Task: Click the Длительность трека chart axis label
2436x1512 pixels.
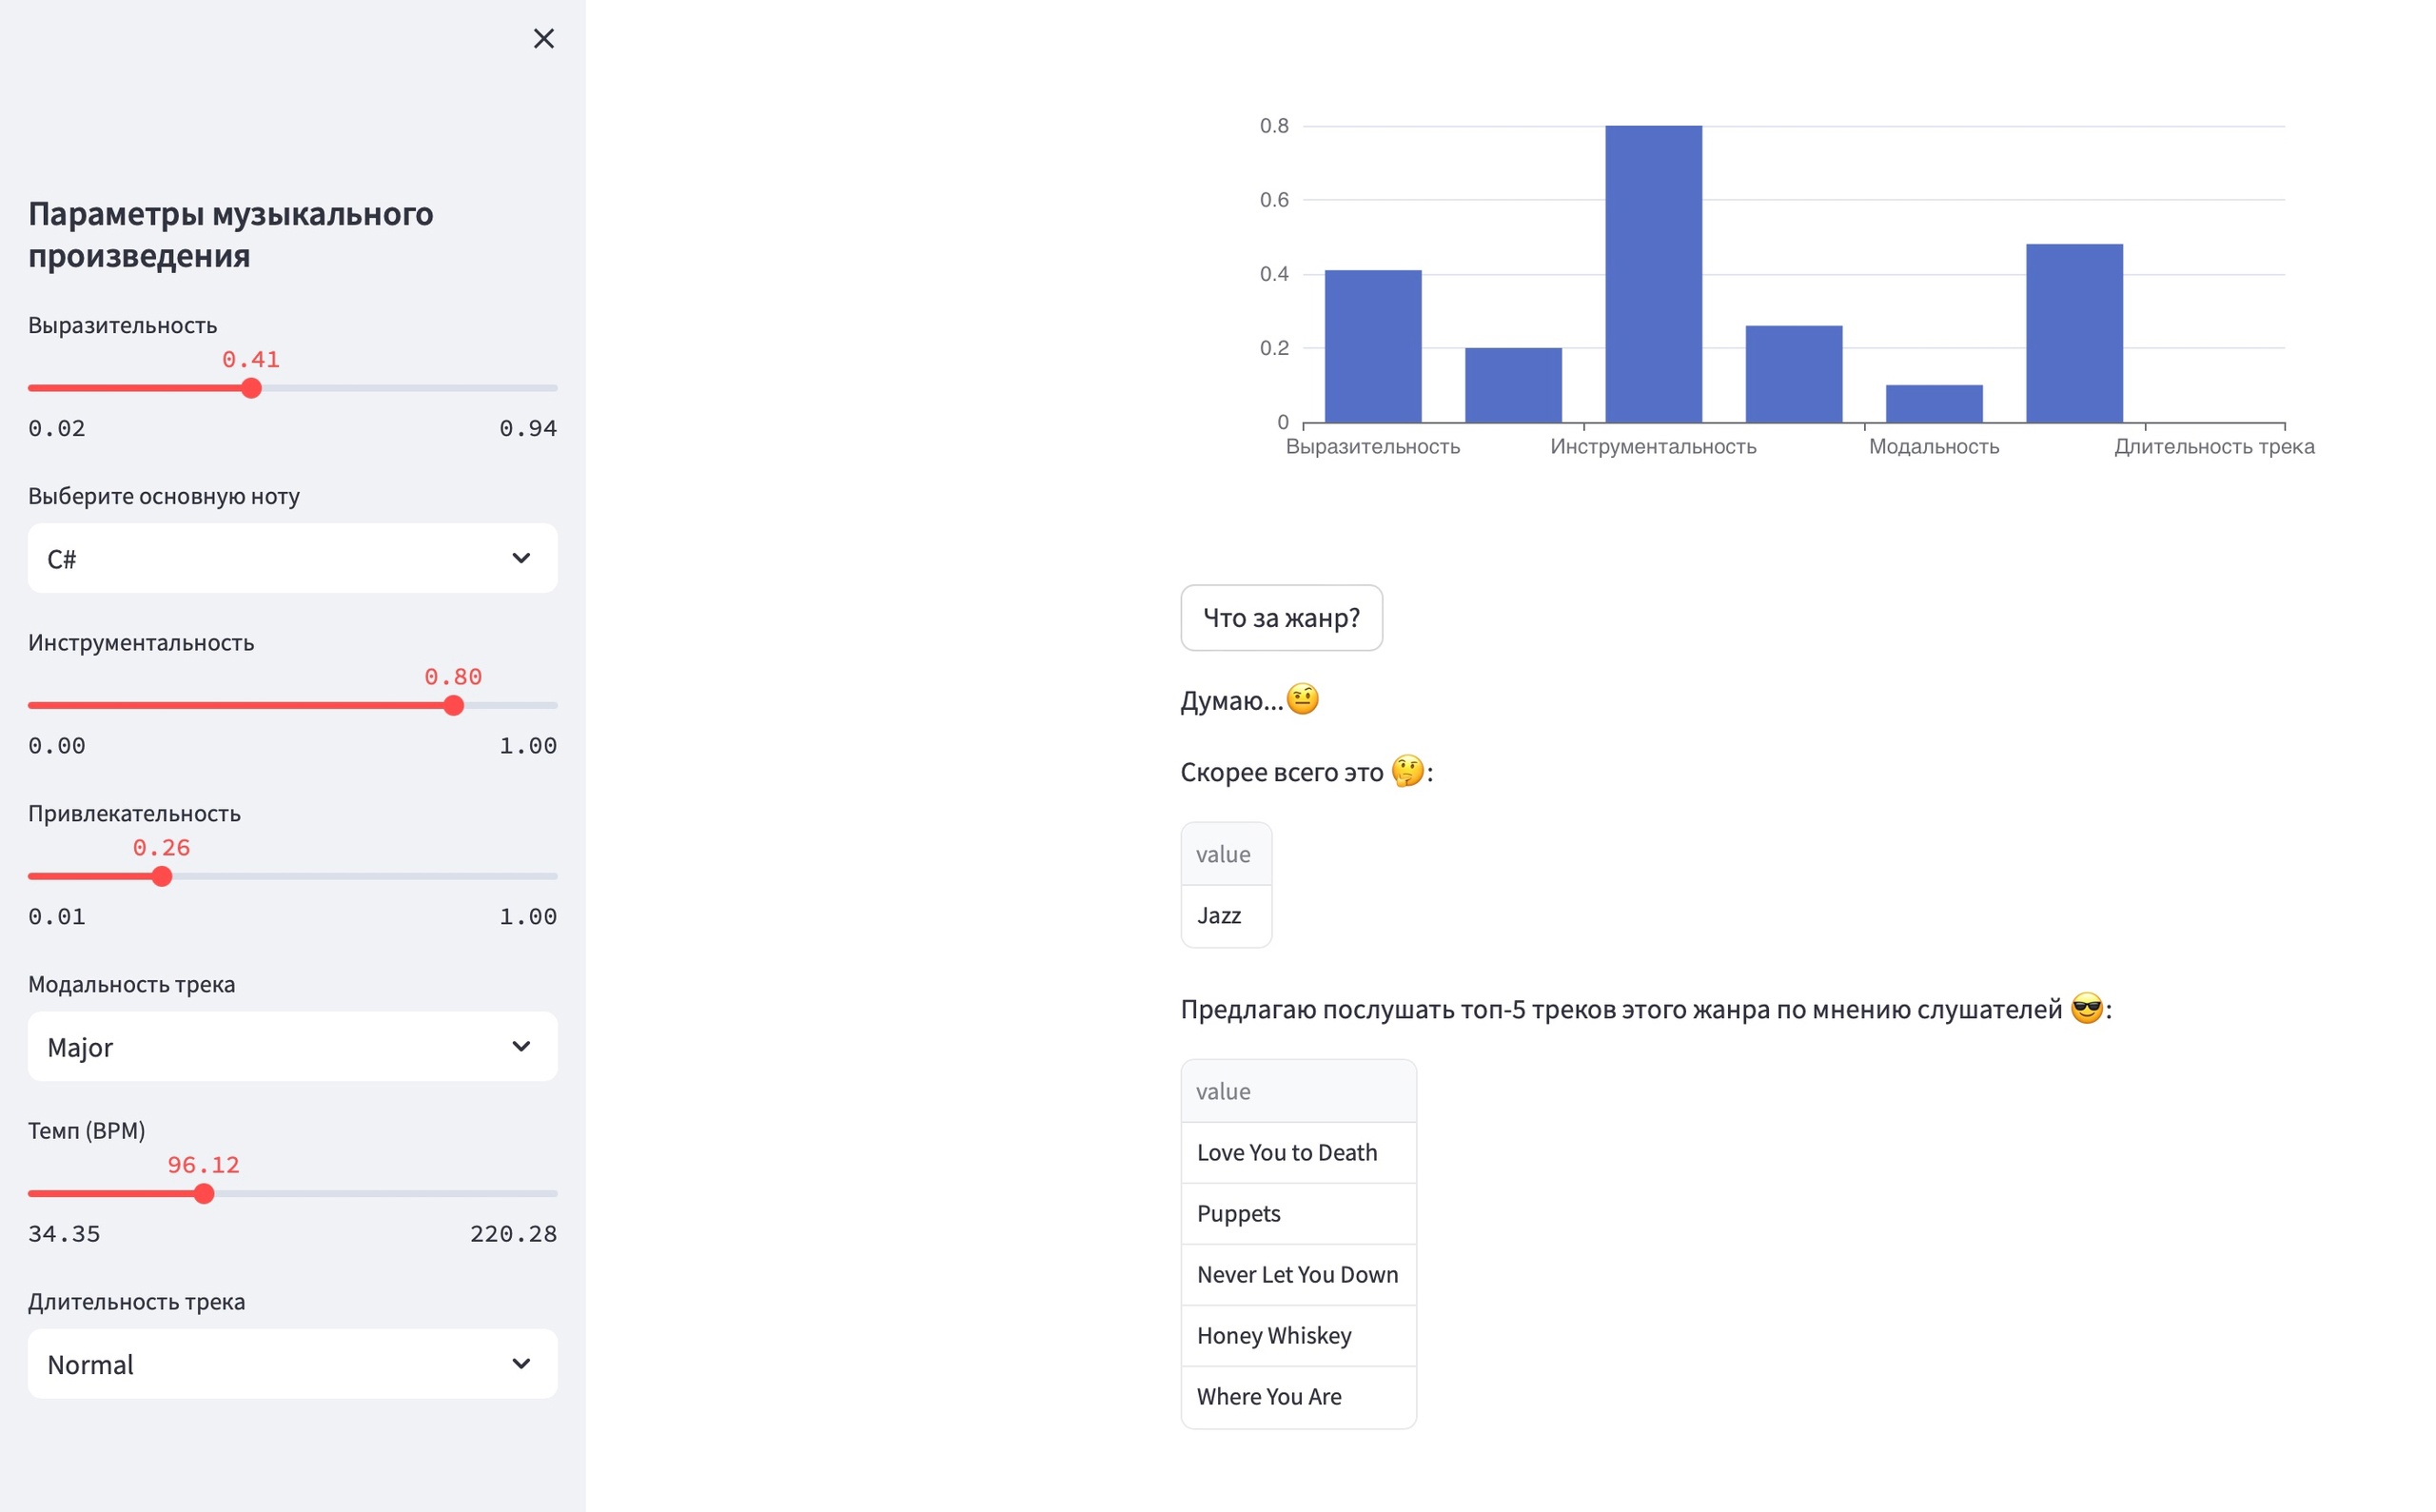Action: (2213, 446)
